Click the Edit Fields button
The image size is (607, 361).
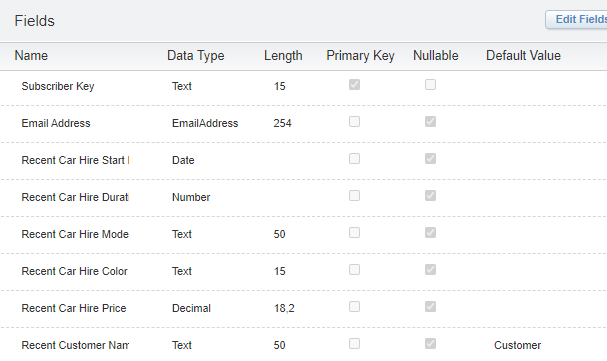(577, 19)
